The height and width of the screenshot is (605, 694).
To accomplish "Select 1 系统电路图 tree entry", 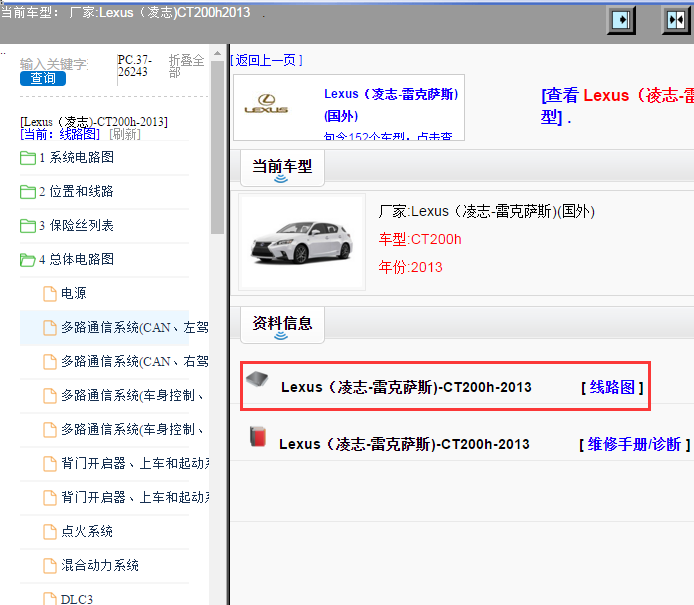I will 77,157.
